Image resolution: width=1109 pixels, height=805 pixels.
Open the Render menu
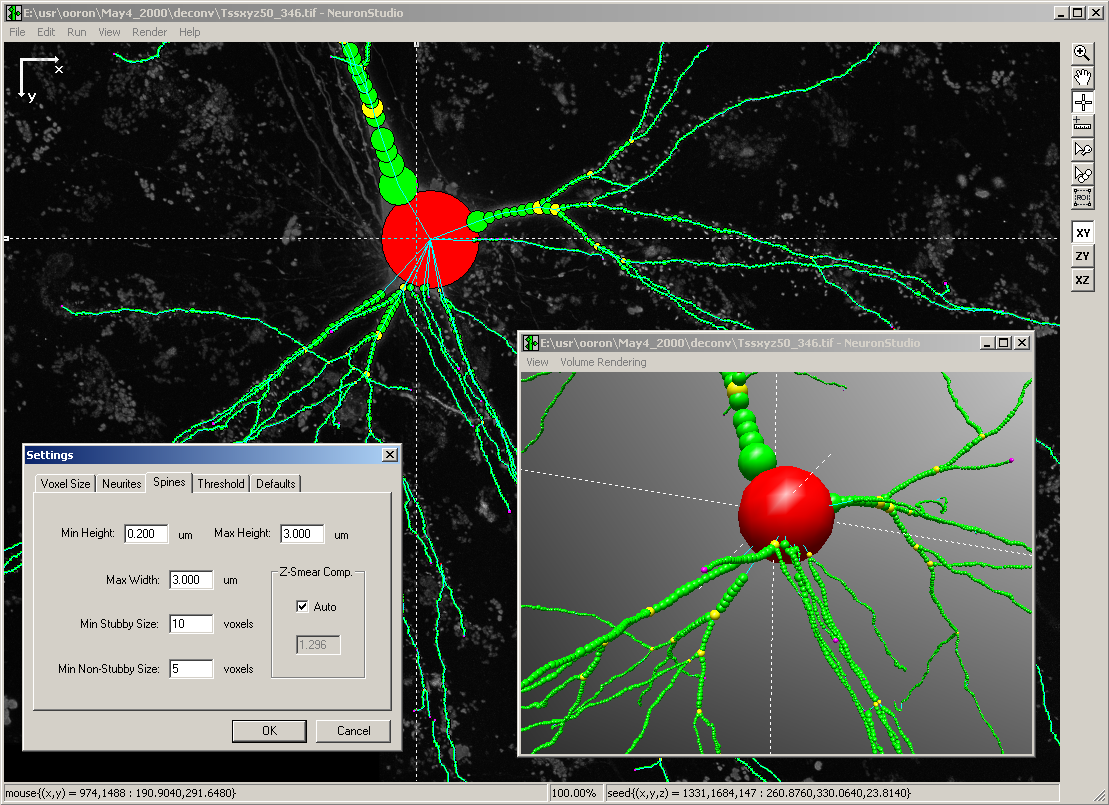click(x=150, y=32)
